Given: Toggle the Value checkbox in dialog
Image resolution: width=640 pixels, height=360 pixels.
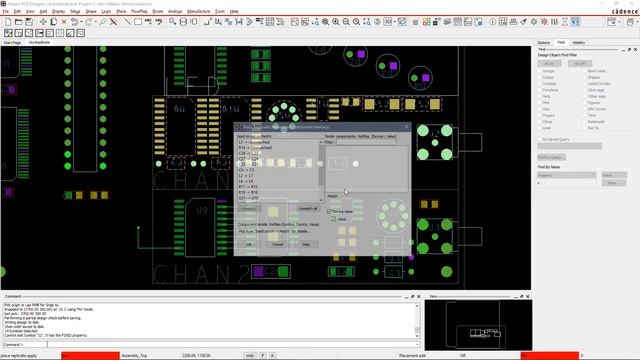Looking at the screenshot, I should point(333,219).
